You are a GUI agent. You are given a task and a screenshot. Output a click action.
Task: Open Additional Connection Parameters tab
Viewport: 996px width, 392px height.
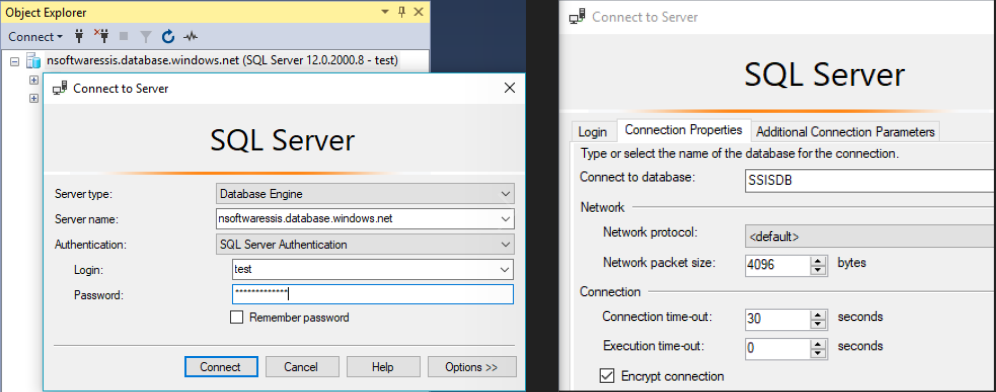[845, 132]
